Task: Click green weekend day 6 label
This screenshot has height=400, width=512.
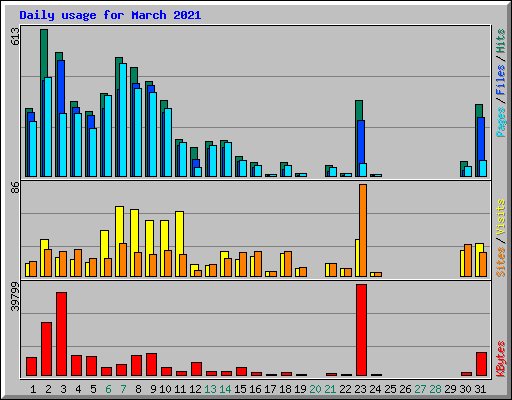Action: 108,389
